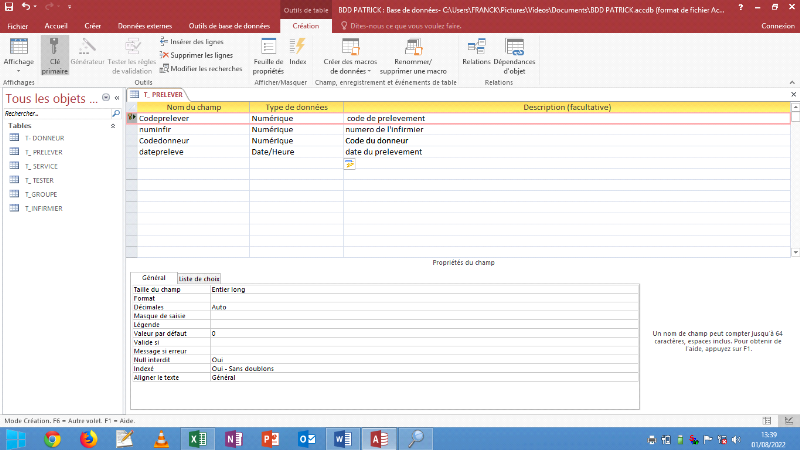
Task: Open the Fichier menu
Action: (18, 26)
